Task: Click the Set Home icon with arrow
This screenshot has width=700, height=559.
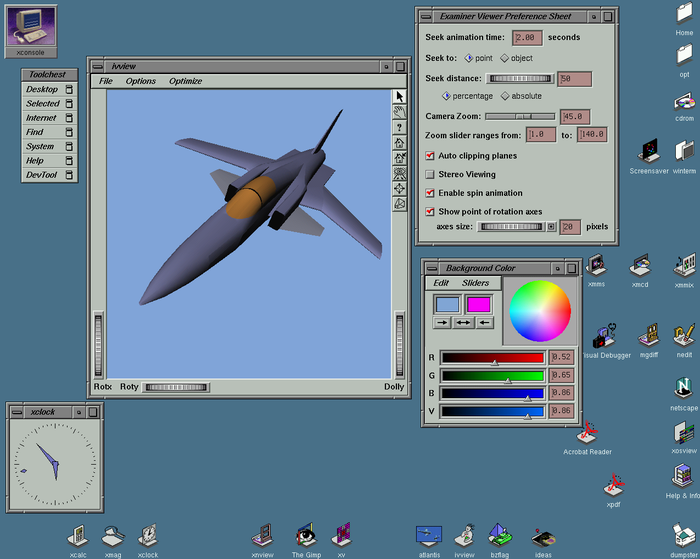Action: click(x=399, y=157)
